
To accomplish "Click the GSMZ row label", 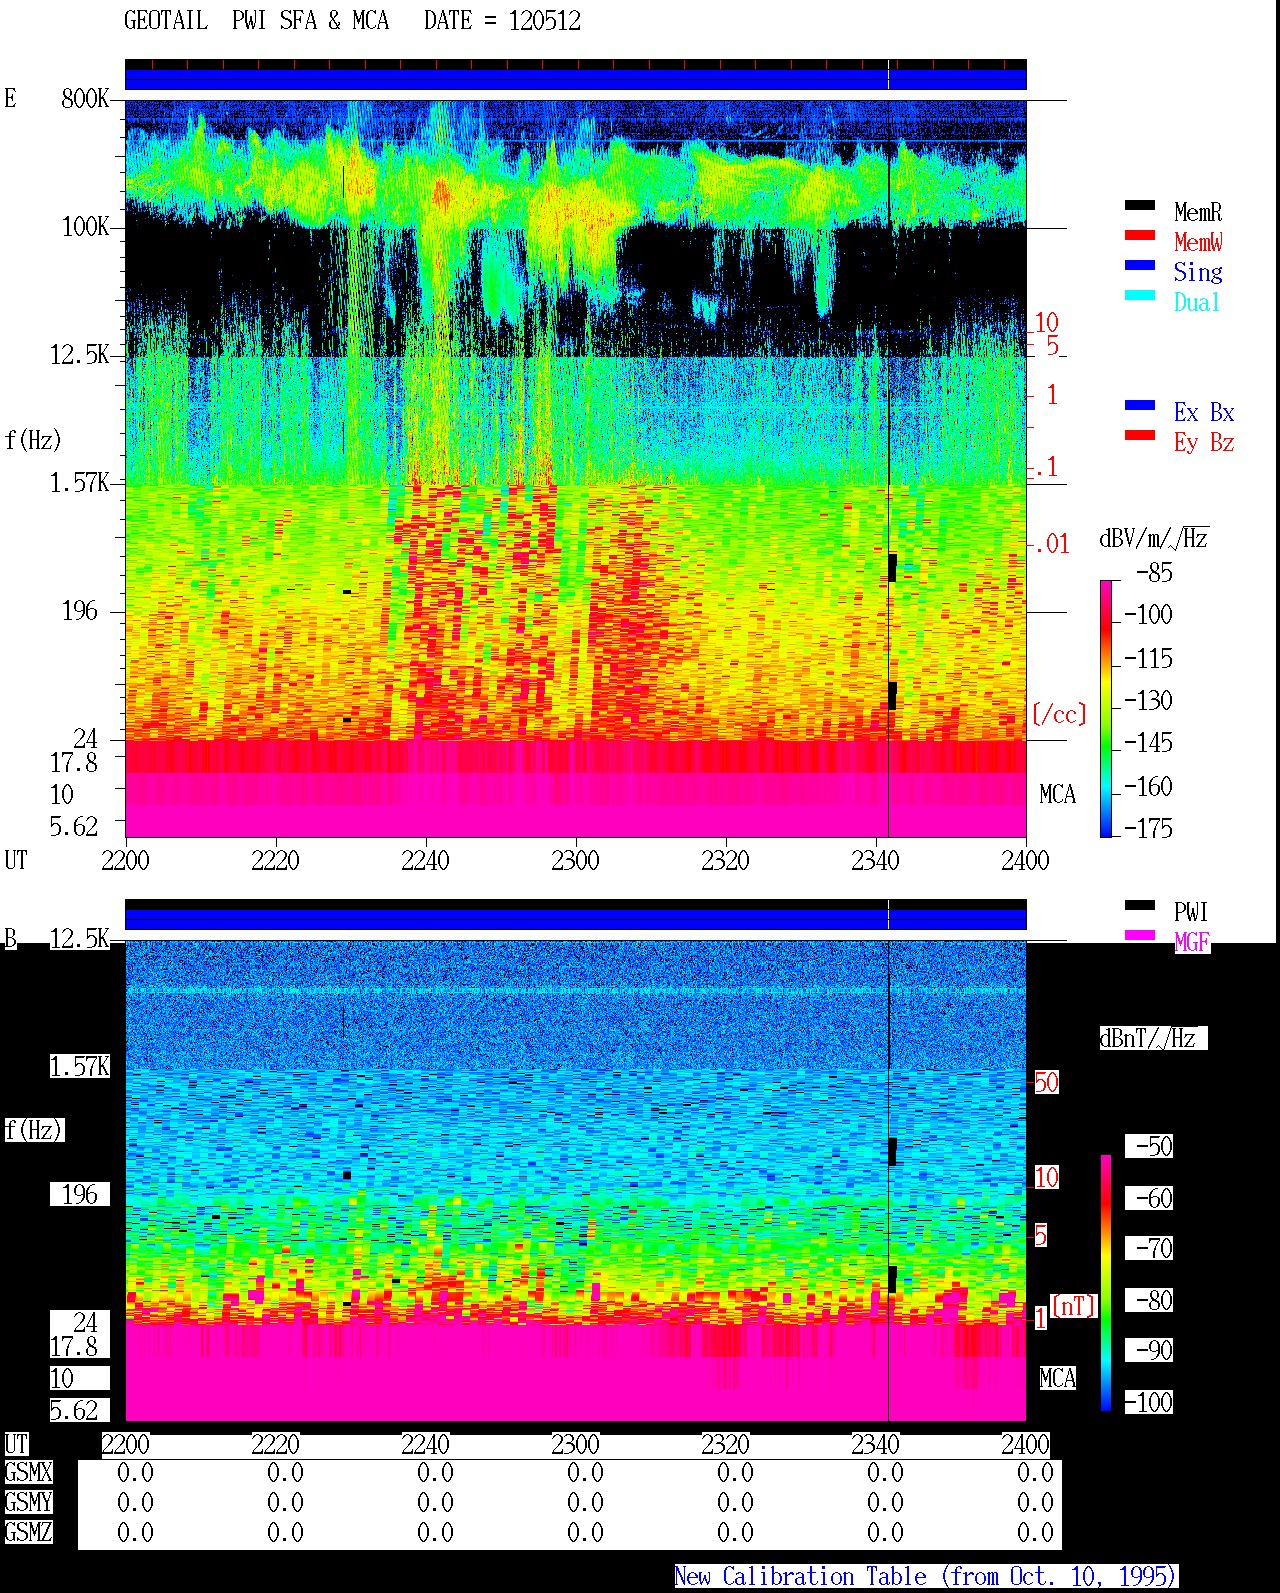I will [x=28, y=1533].
